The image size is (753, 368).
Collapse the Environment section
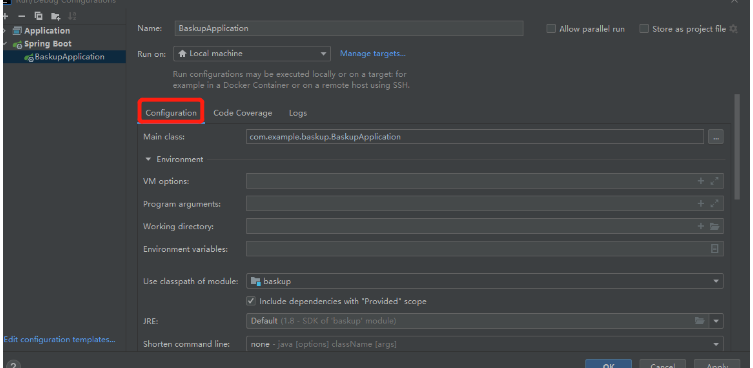[x=148, y=159]
